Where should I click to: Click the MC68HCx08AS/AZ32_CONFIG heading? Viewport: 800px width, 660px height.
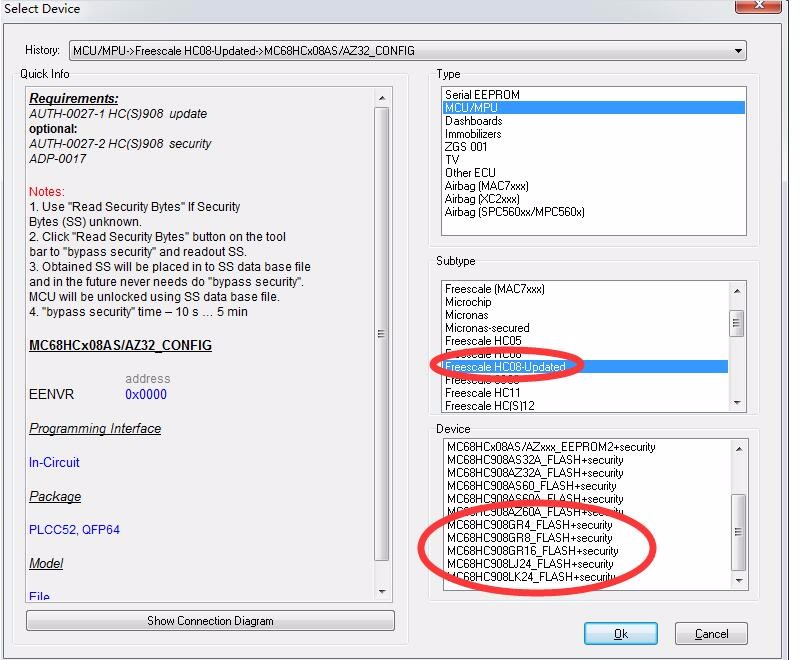coord(120,345)
